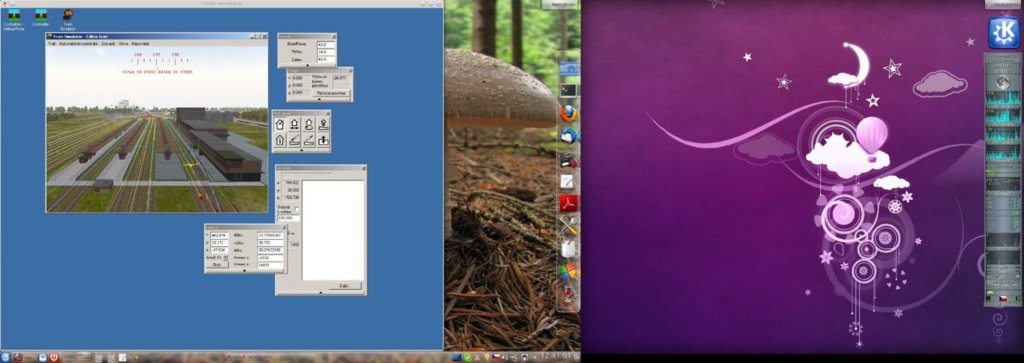Viewport: 1024px width, 363px height.
Task: Click the field showing 14833
Action: tap(270, 265)
